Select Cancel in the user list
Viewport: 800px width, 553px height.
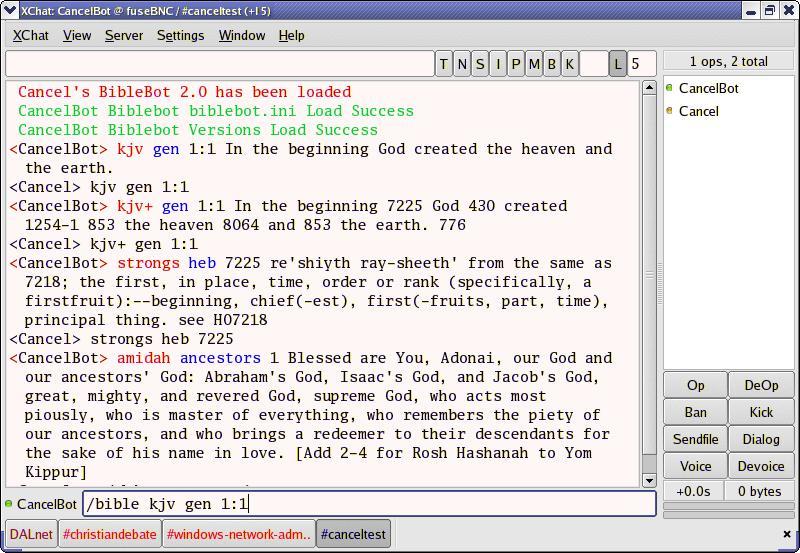click(698, 111)
